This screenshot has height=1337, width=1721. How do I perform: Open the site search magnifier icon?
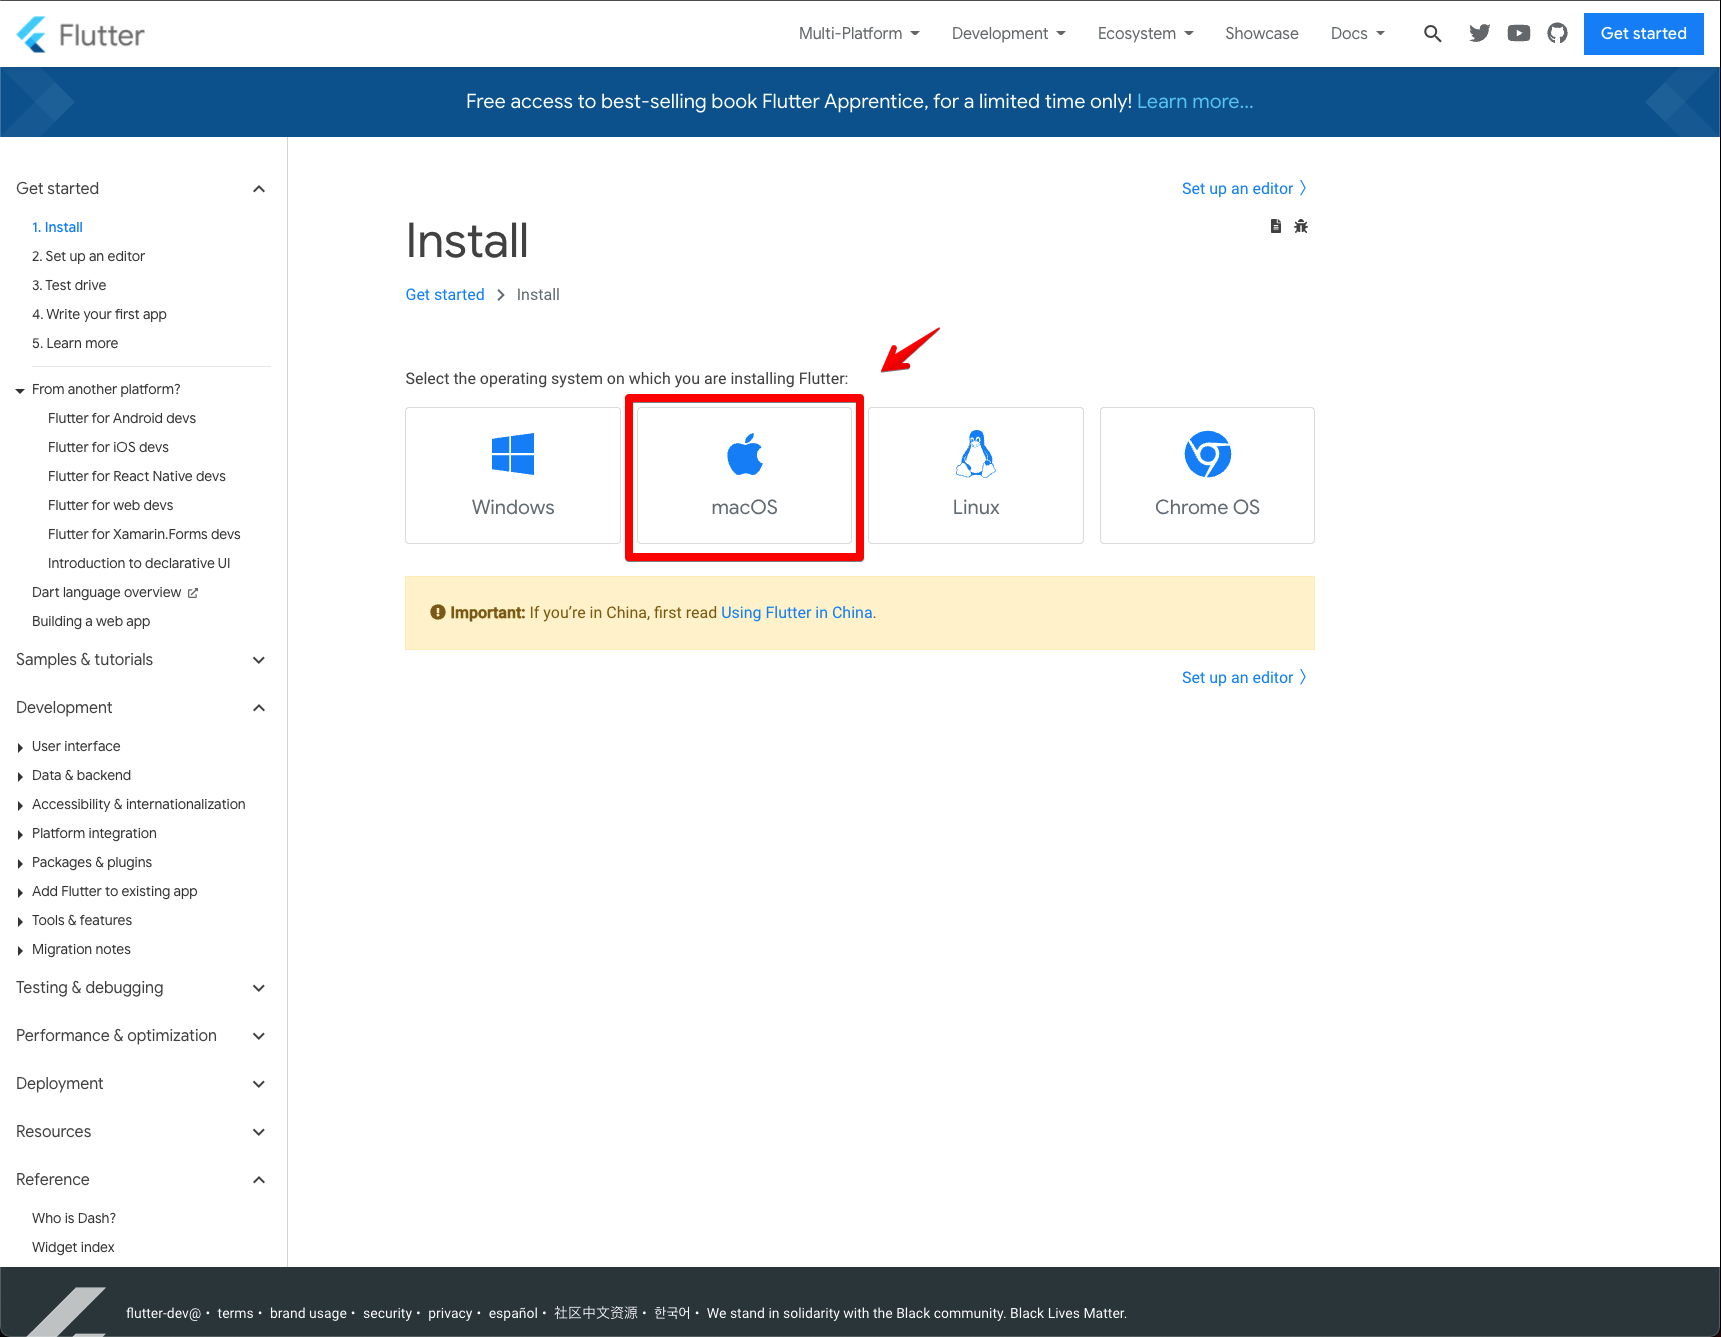[x=1432, y=34]
